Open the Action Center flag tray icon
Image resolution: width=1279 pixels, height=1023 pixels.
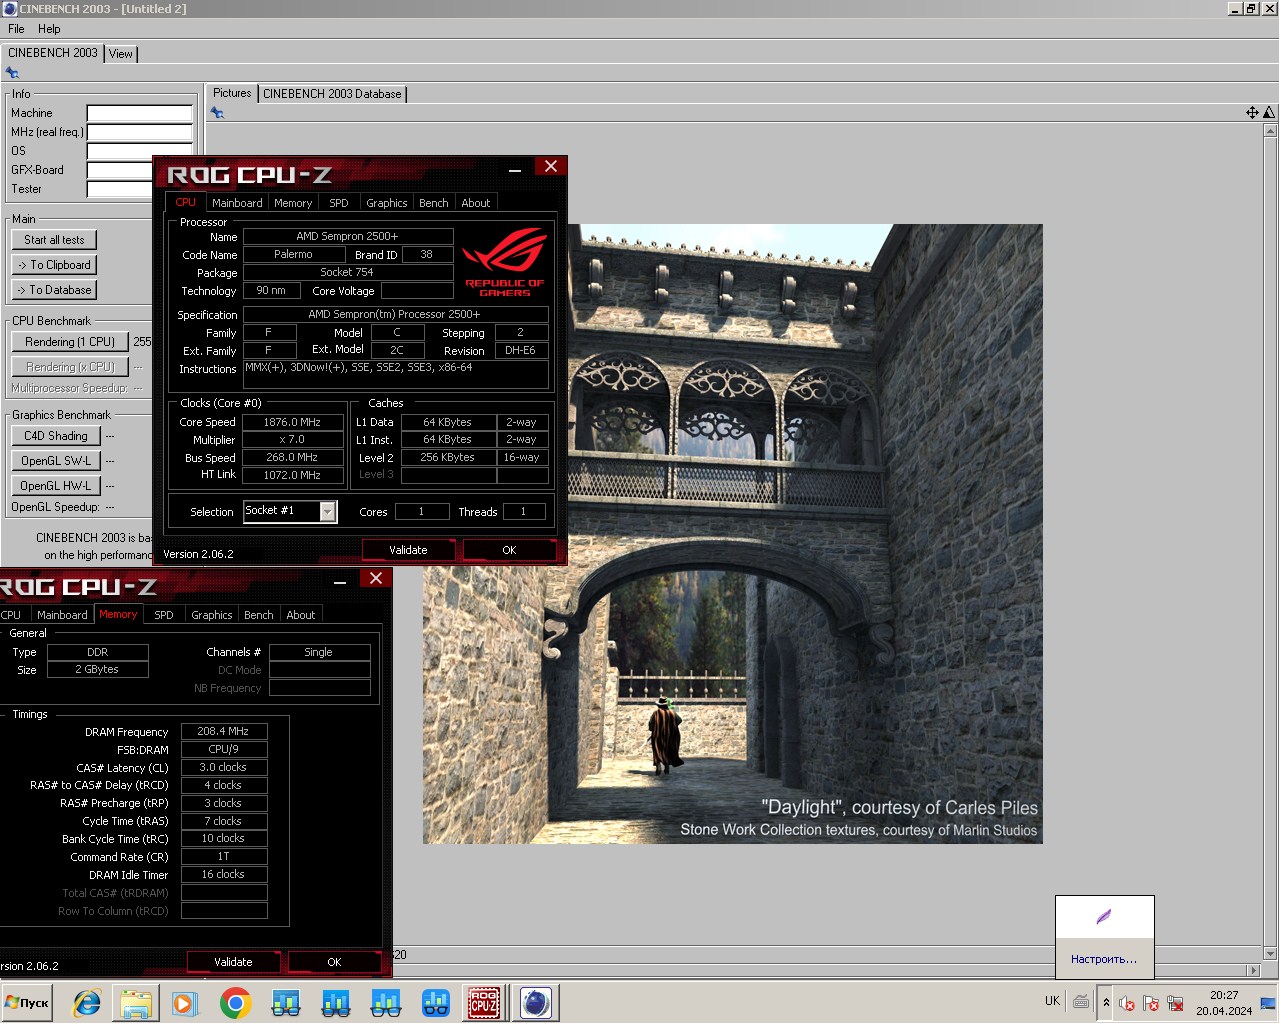[1151, 1003]
